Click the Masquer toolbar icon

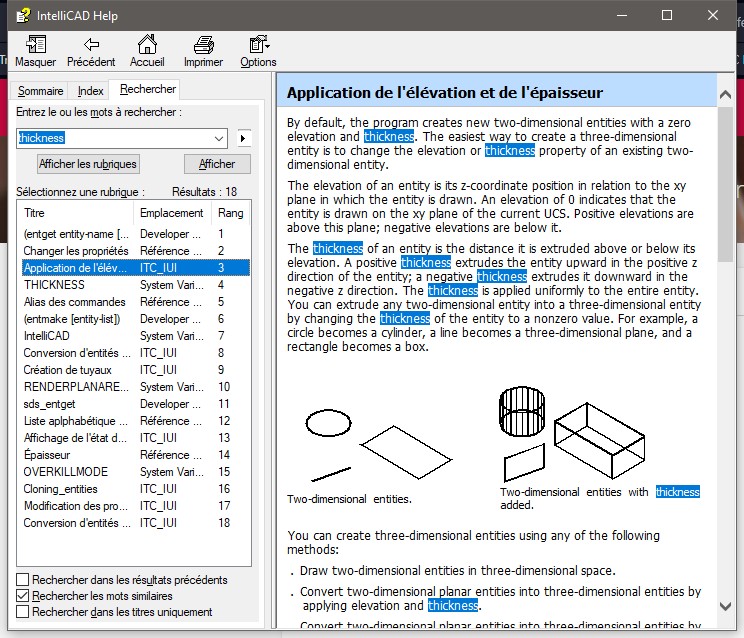(36, 51)
